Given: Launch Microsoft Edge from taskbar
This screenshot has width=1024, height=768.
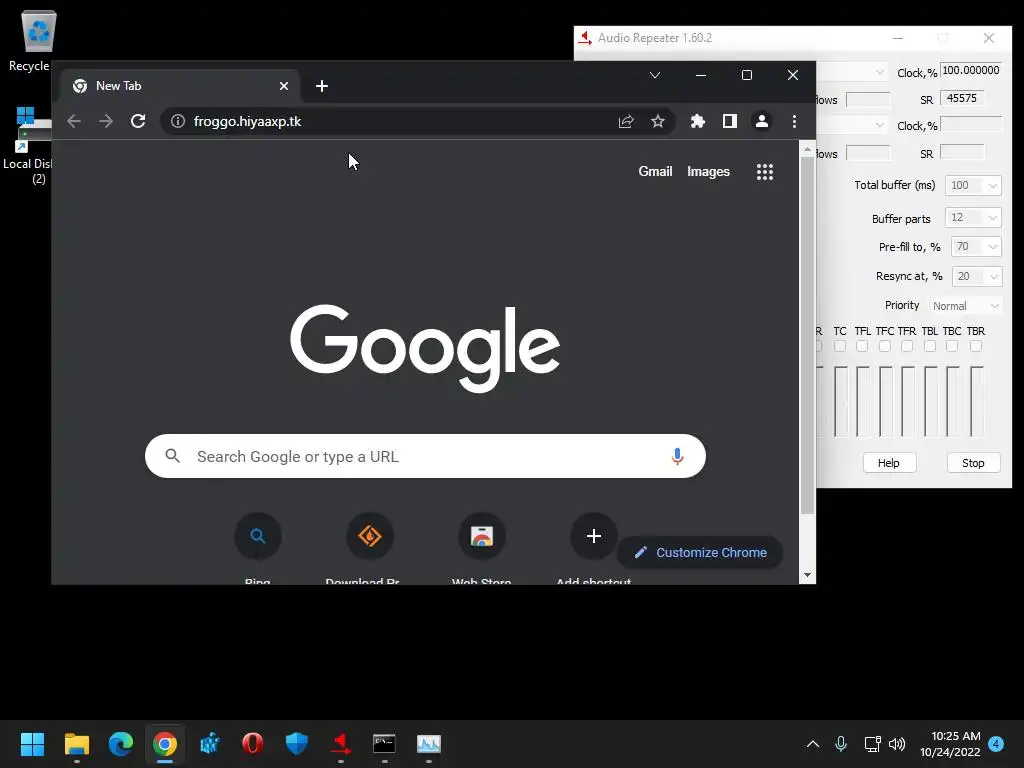Looking at the screenshot, I should point(121,744).
